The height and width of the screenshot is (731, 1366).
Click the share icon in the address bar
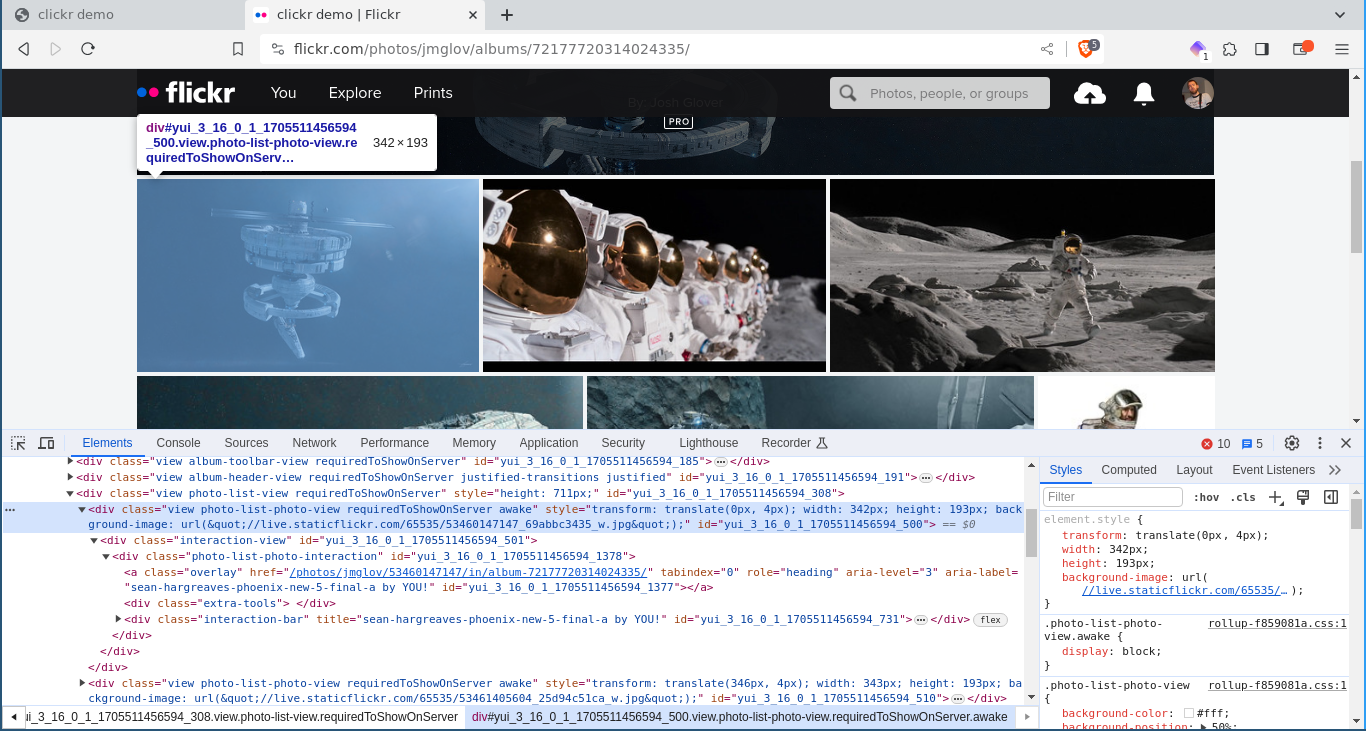1047,49
